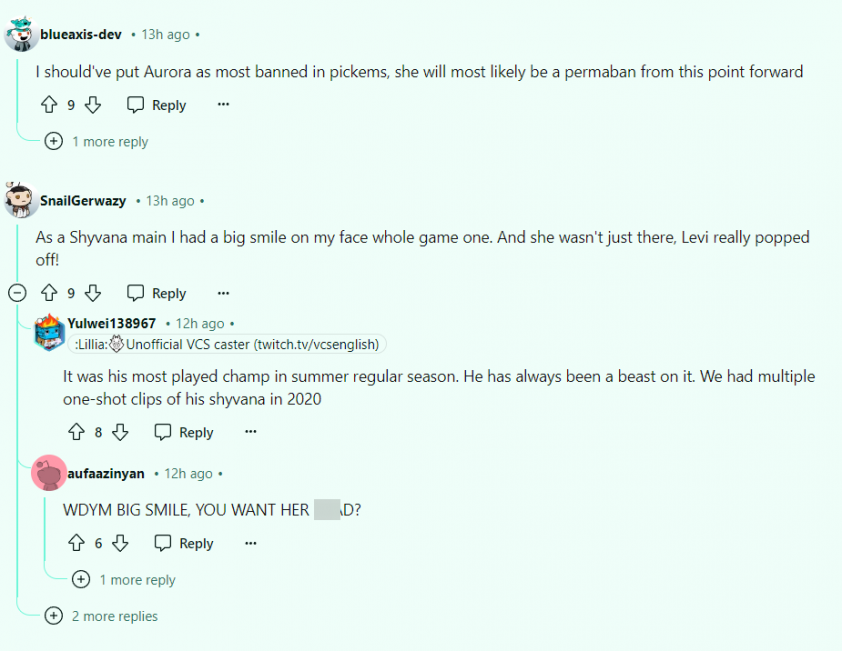Upvote blueaxis-dev's comment about Aurora
The width and height of the screenshot is (842, 651).
(x=49, y=105)
